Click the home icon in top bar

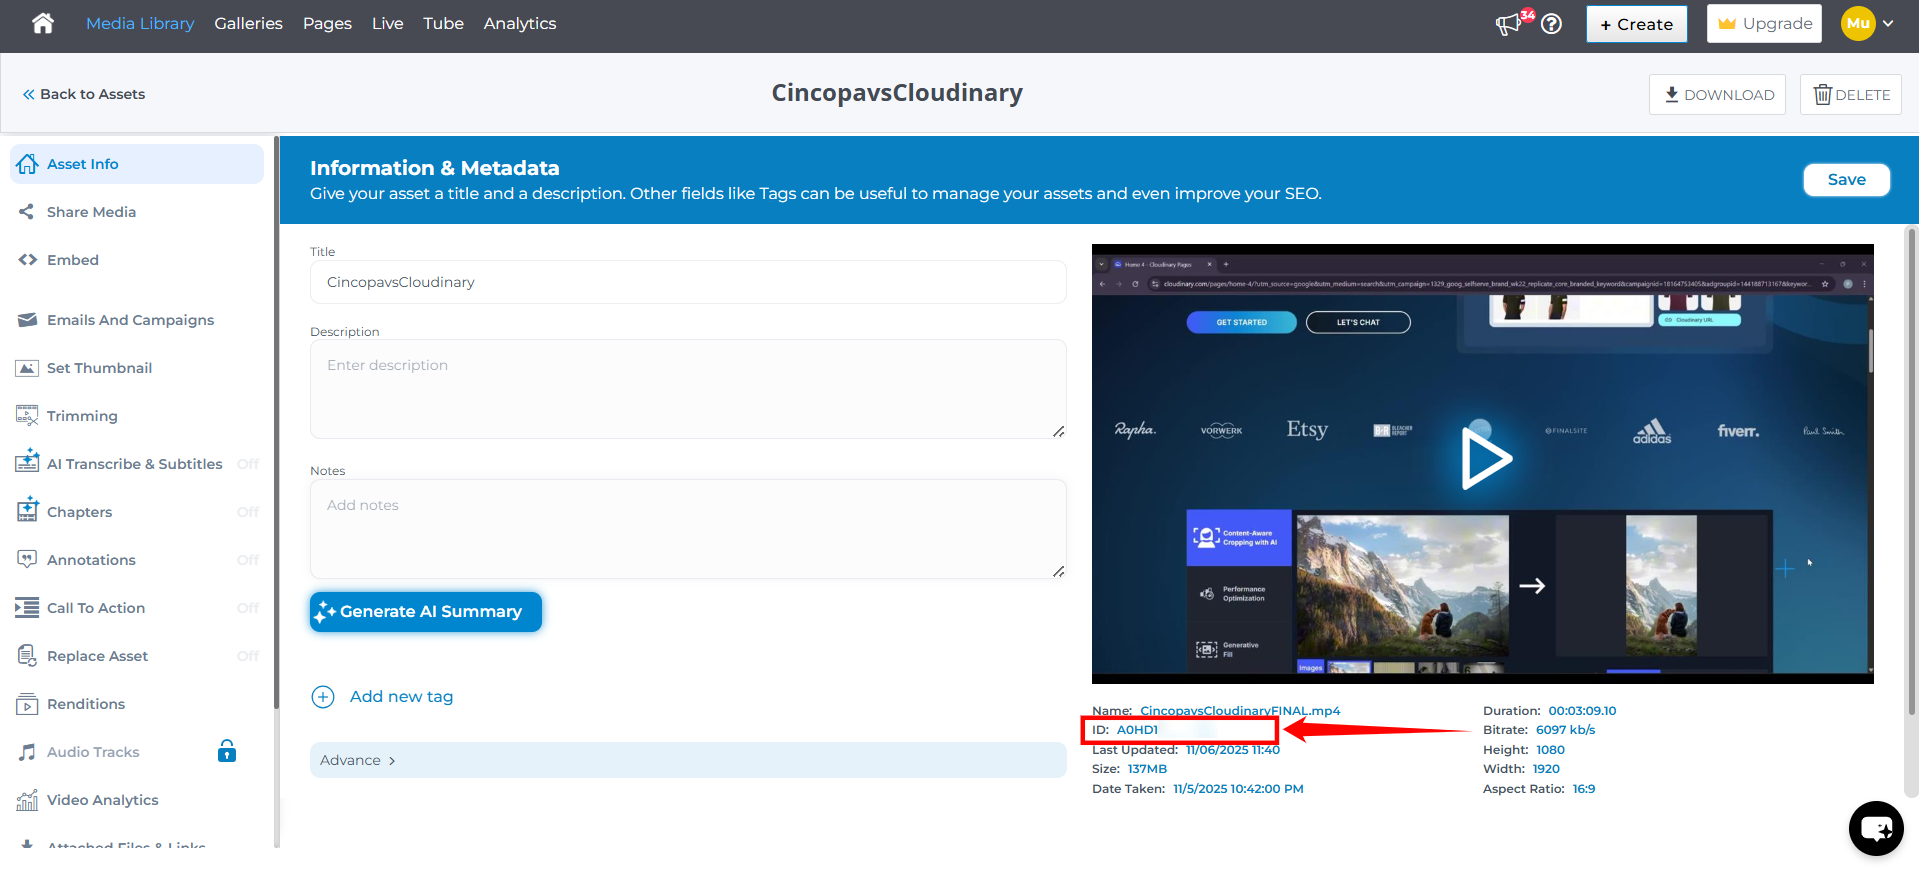pyautogui.click(x=42, y=23)
